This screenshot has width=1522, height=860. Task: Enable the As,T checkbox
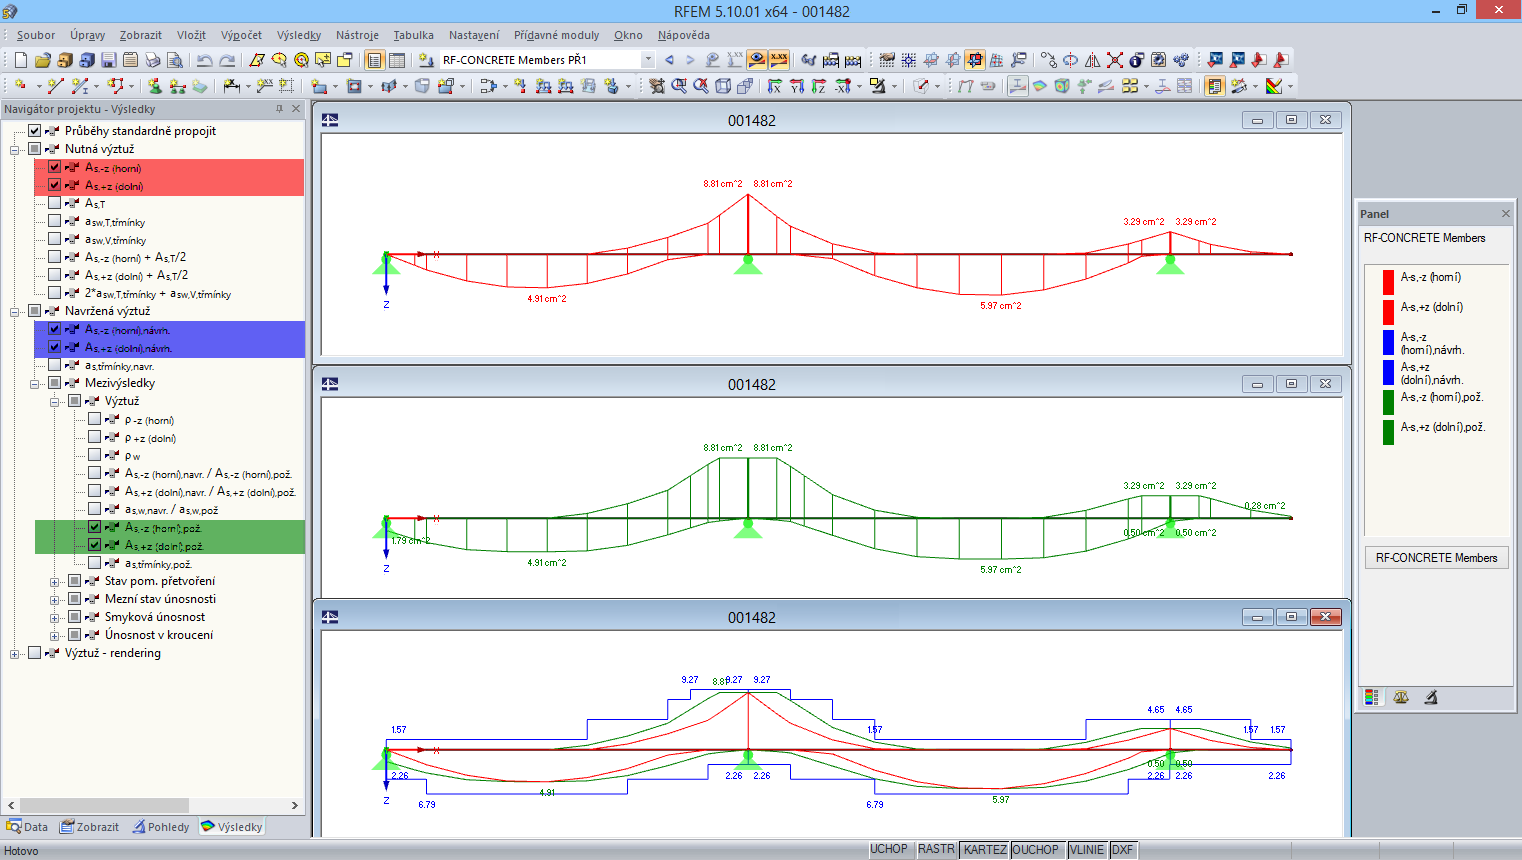pos(55,203)
